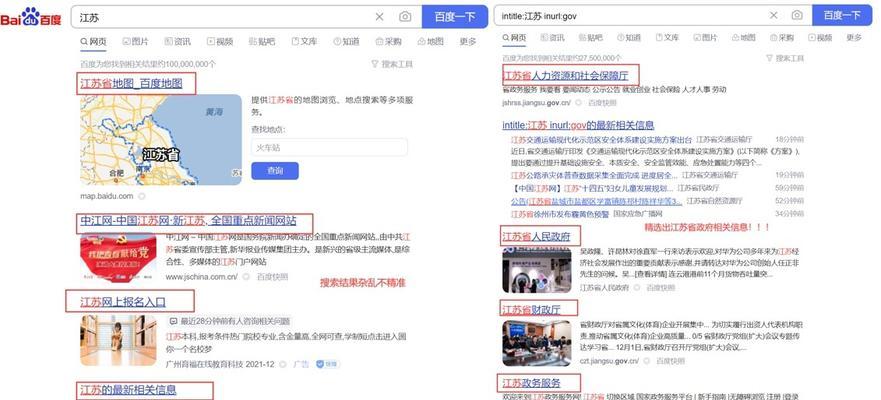
Task: Open 搜索工具 filter on the left page
Action: 392,65
